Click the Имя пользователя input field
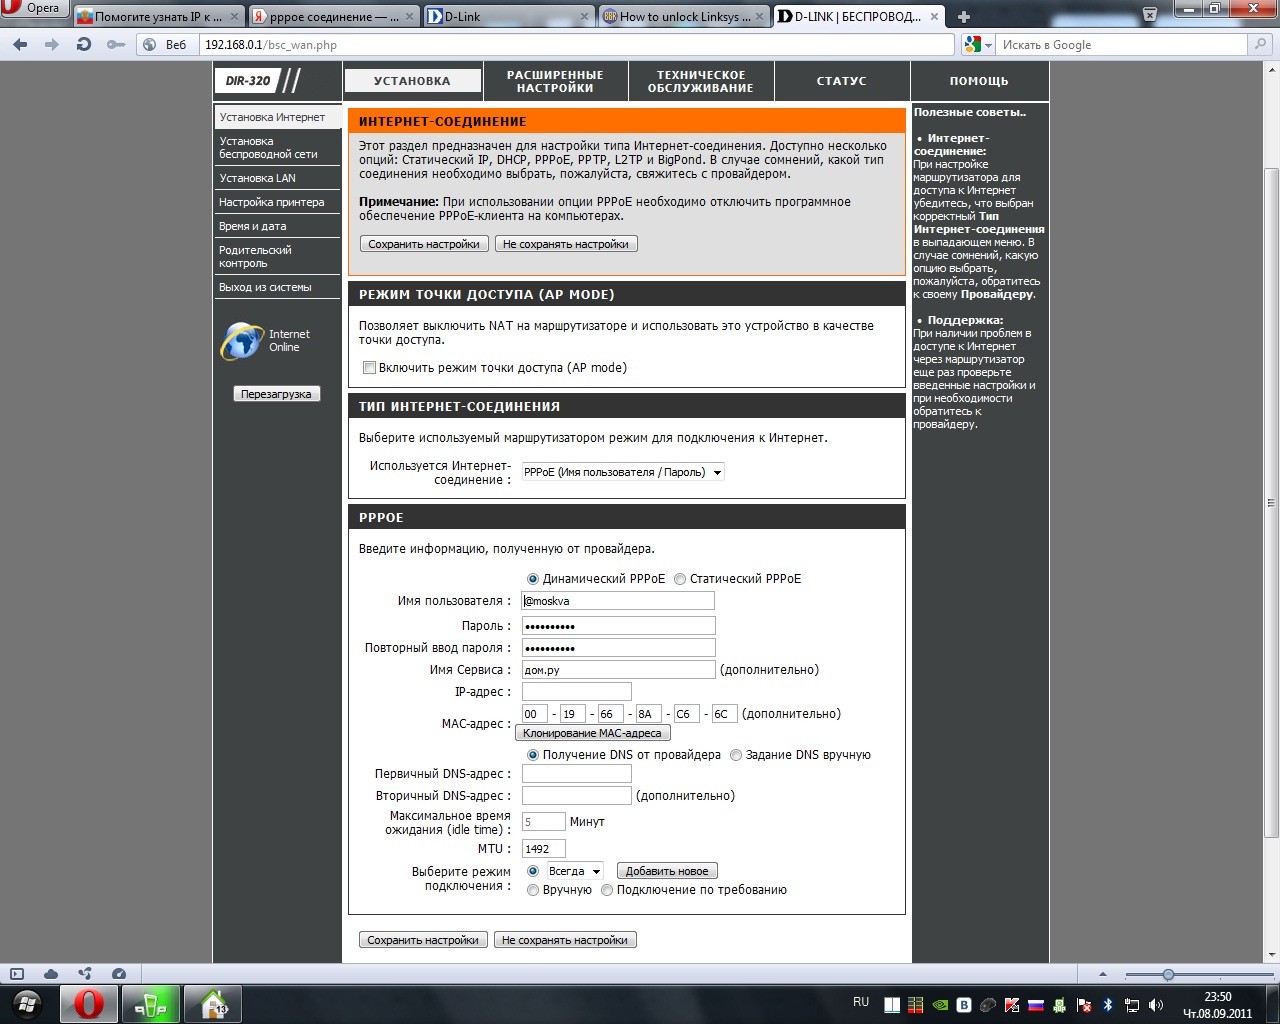 tap(618, 601)
